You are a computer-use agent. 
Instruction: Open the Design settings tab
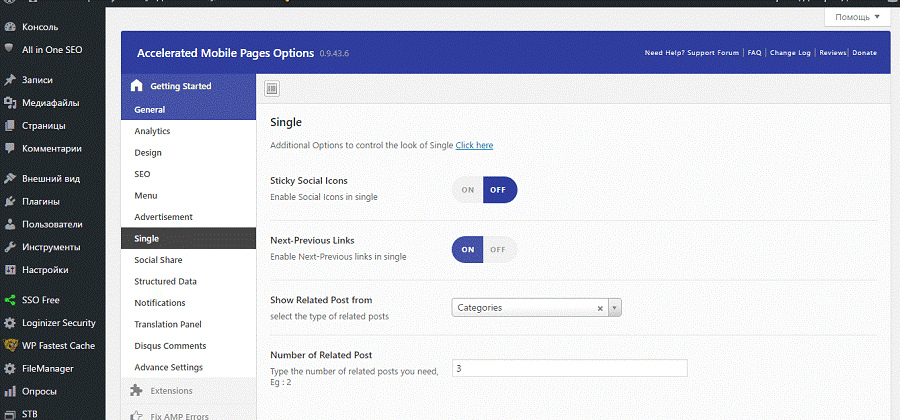[x=148, y=153]
